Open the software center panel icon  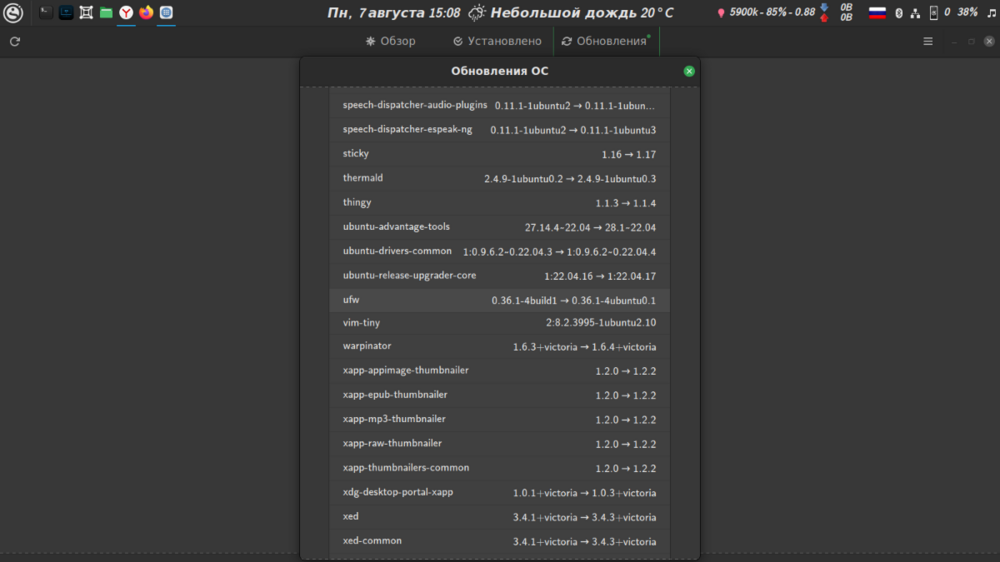pos(166,12)
